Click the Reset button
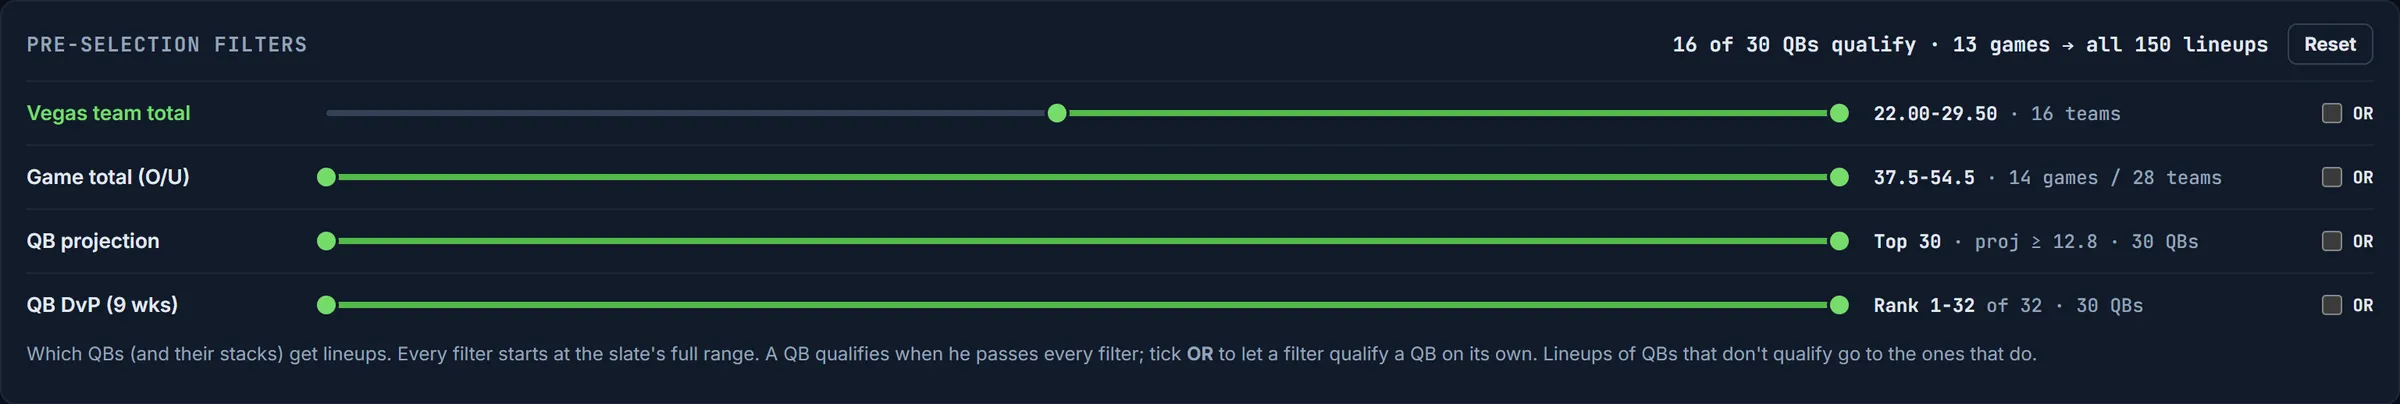Screen dimensions: 2400x404 click(x=2329, y=44)
